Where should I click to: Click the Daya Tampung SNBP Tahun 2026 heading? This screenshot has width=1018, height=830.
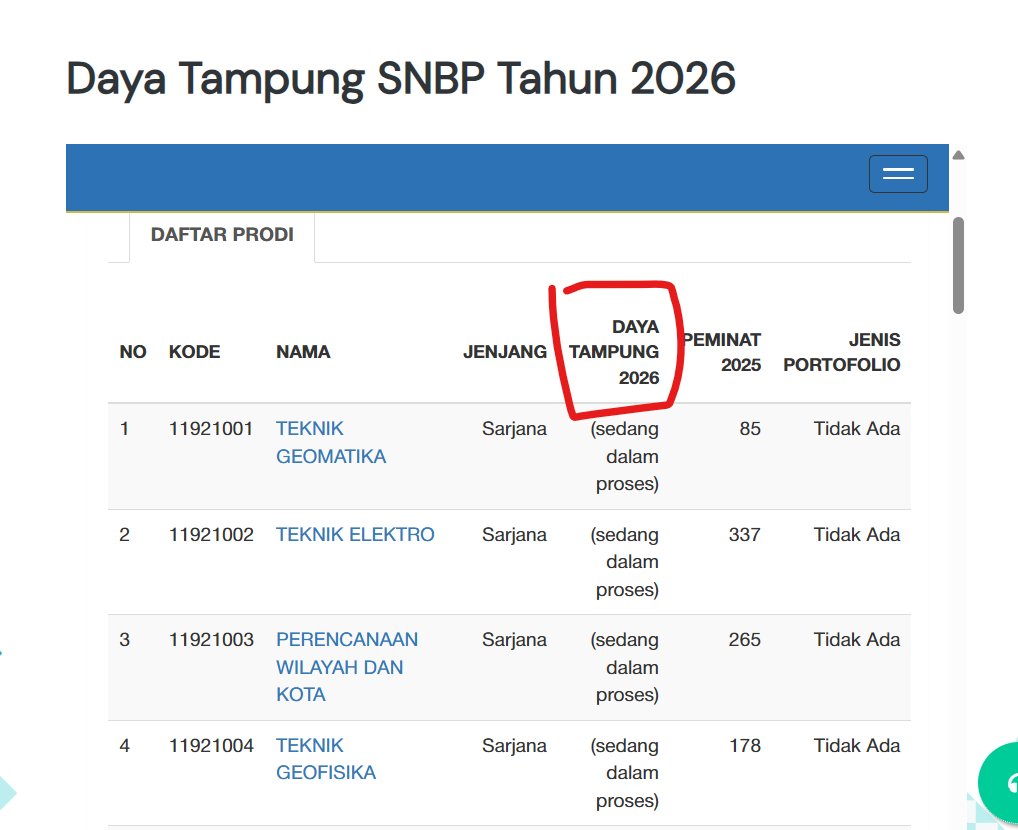tap(401, 79)
